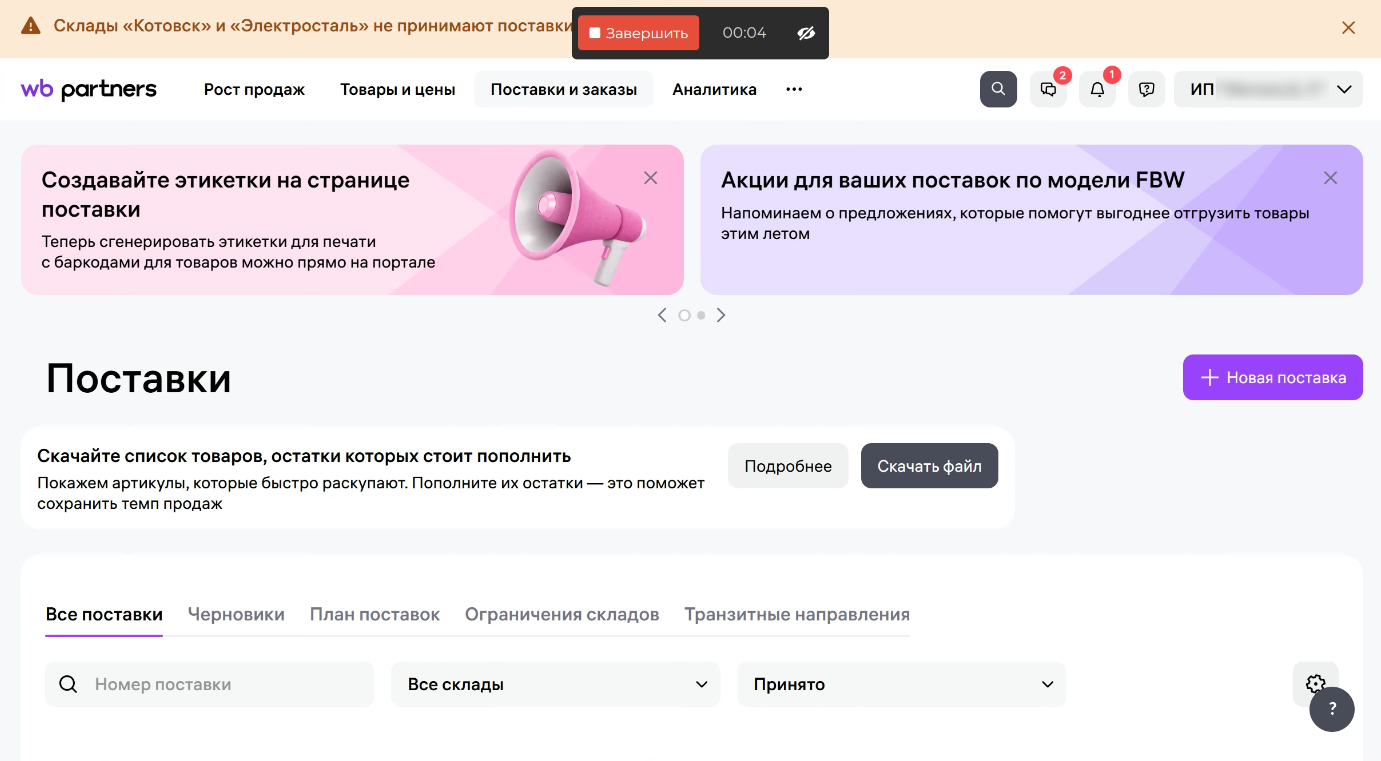1381x761 pixels.
Task: Click the Акции для ваших поставок banner
Action: (1031, 220)
